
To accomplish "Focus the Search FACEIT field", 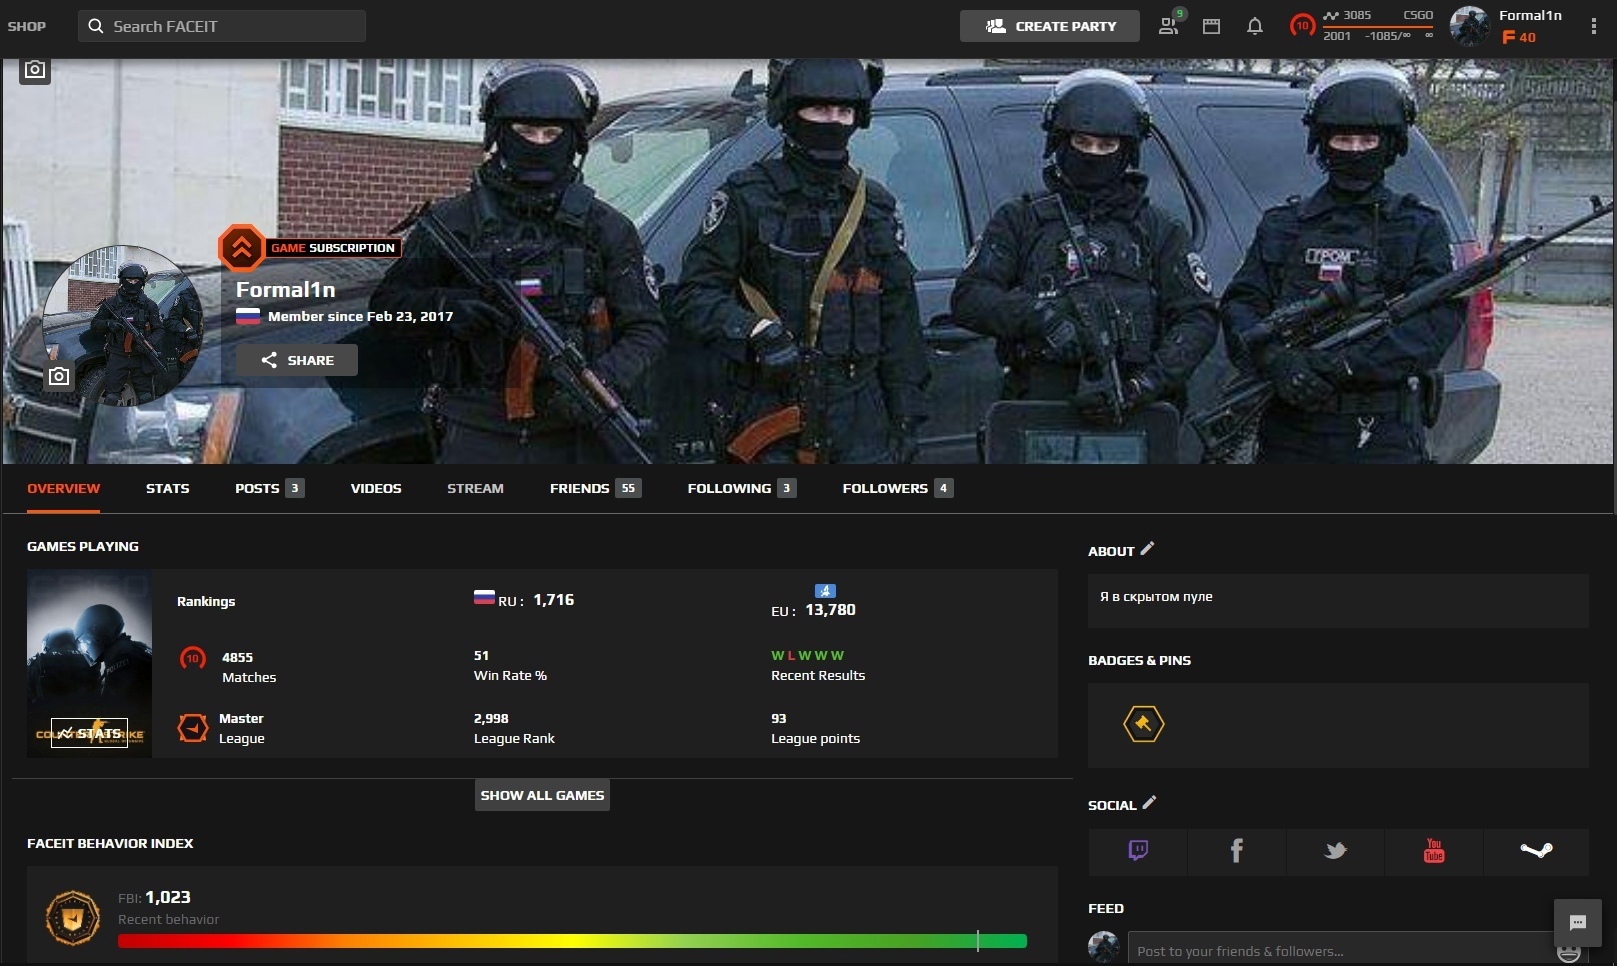I will [222, 26].
